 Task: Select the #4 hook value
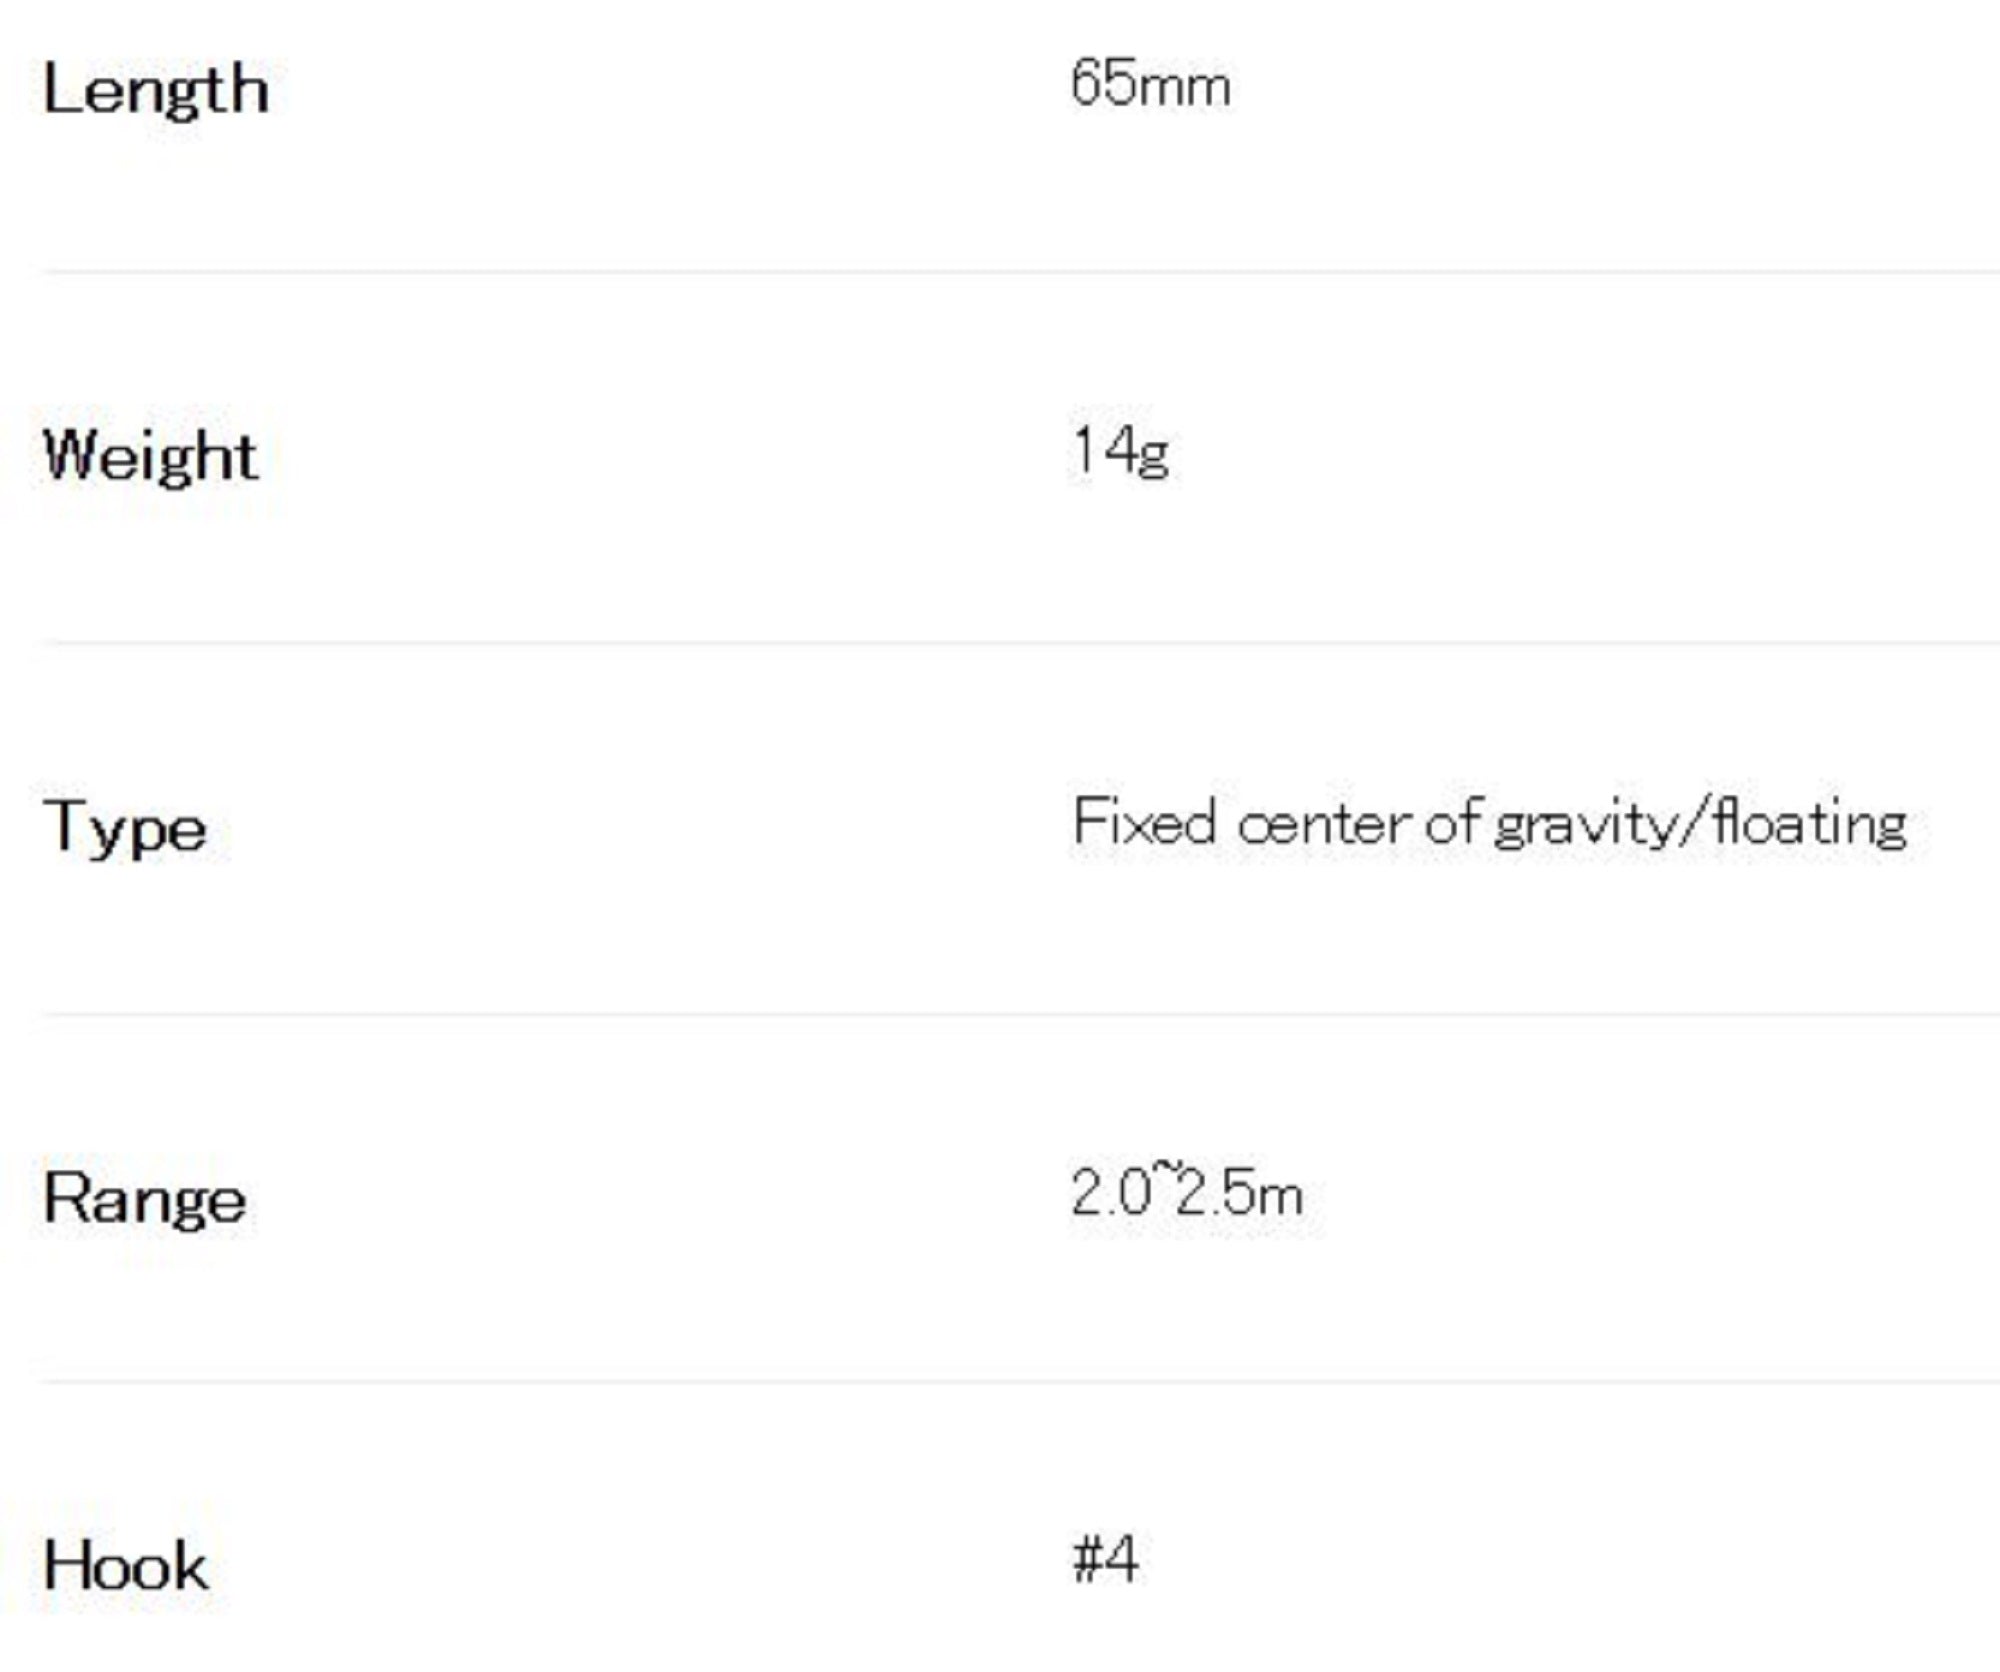coord(1105,1559)
